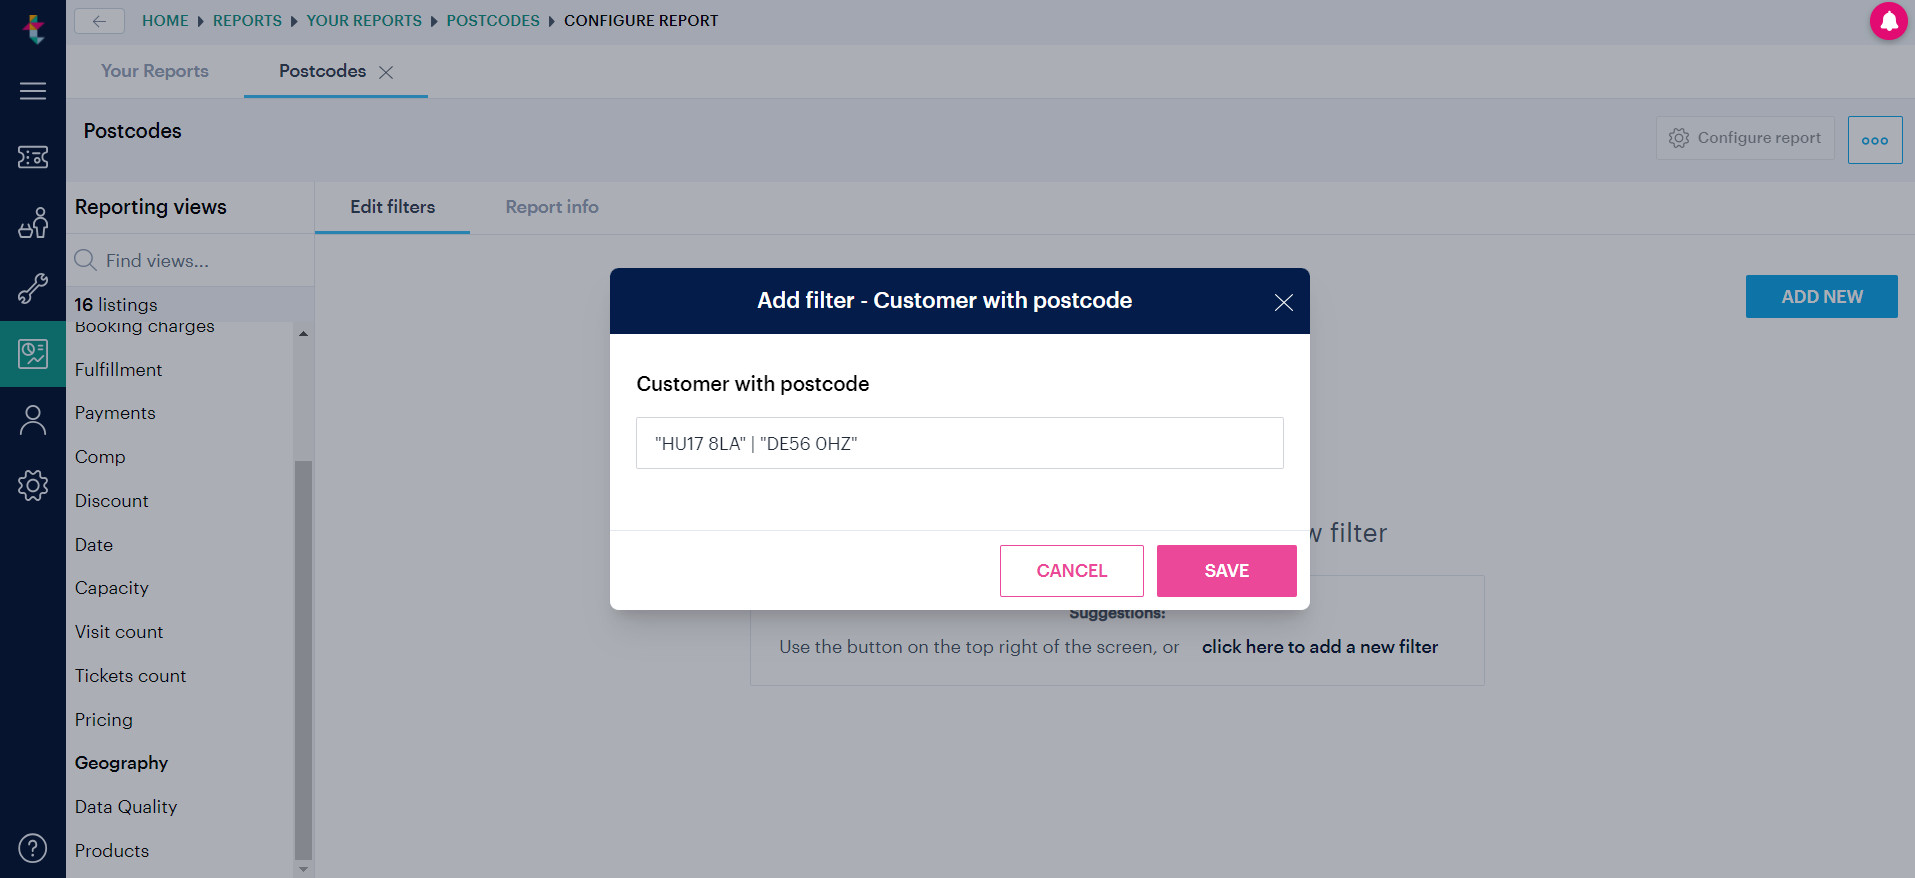Image resolution: width=1915 pixels, height=878 pixels.
Task: Open the tickets icon in sidebar
Action: click(33, 157)
